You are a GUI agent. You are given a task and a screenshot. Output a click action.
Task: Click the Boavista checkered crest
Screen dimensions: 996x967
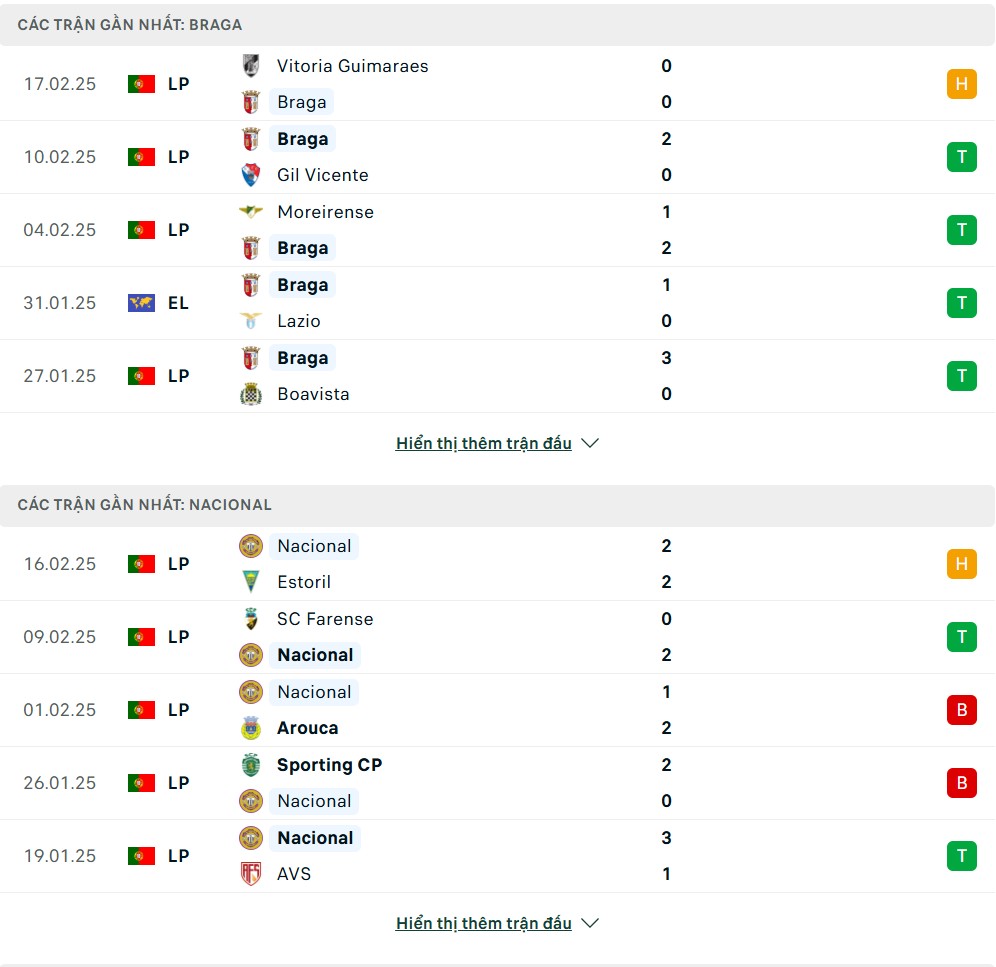pyautogui.click(x=251, y=394)
